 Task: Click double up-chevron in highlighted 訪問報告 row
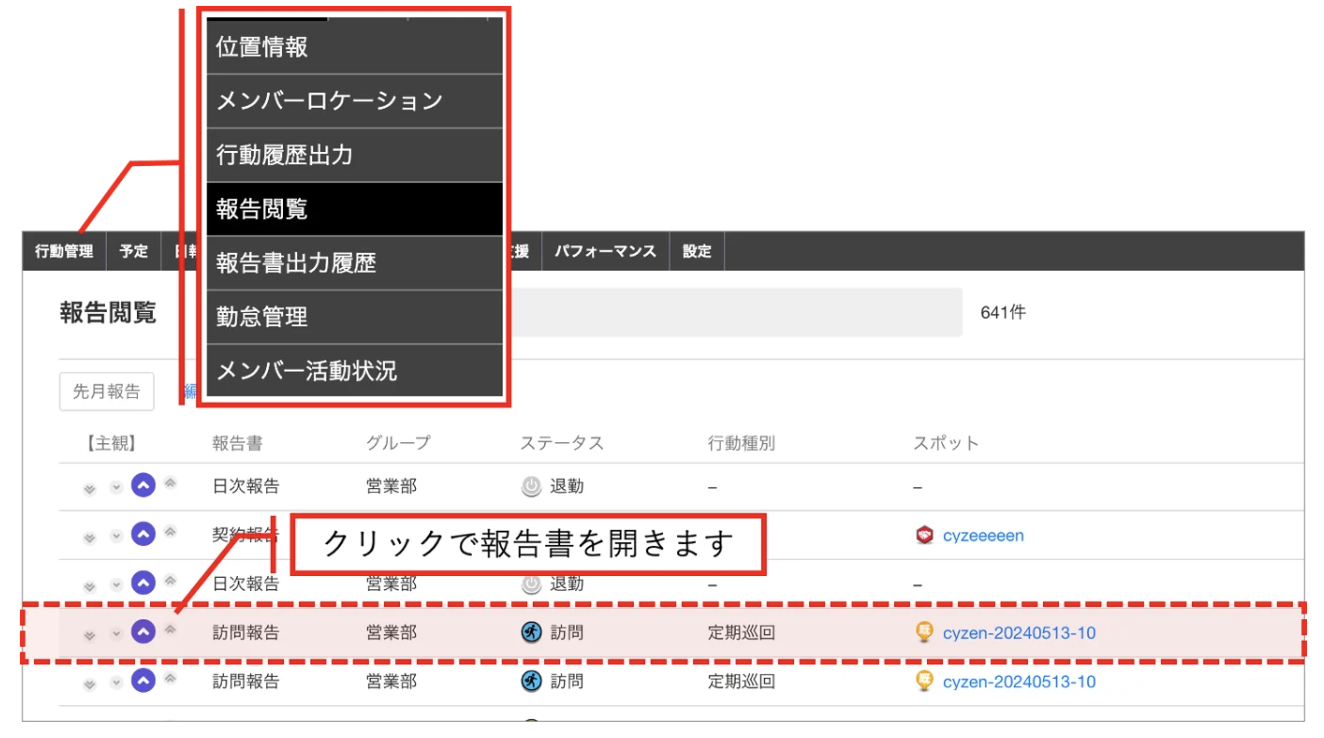tap(170, 629)
